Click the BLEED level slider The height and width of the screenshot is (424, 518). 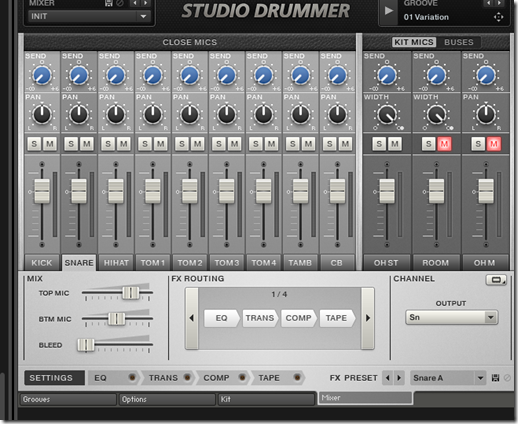click(x=86, y=345)
